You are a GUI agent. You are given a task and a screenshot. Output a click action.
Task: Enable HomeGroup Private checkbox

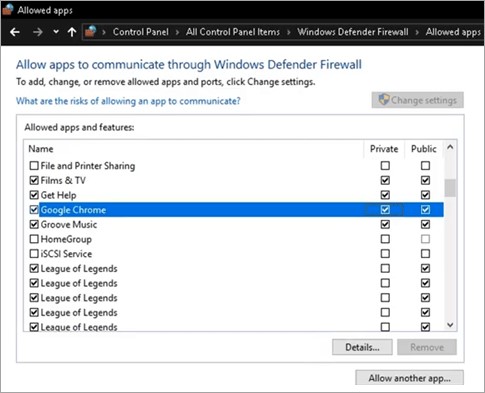385,239
